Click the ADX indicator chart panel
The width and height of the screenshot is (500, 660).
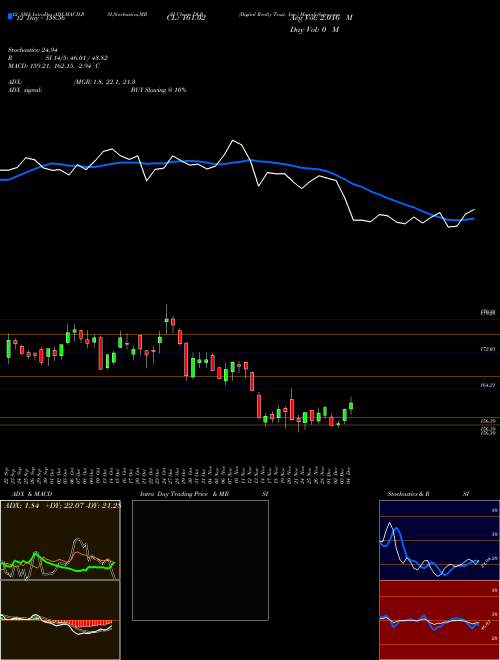click(x=60, y=540)
